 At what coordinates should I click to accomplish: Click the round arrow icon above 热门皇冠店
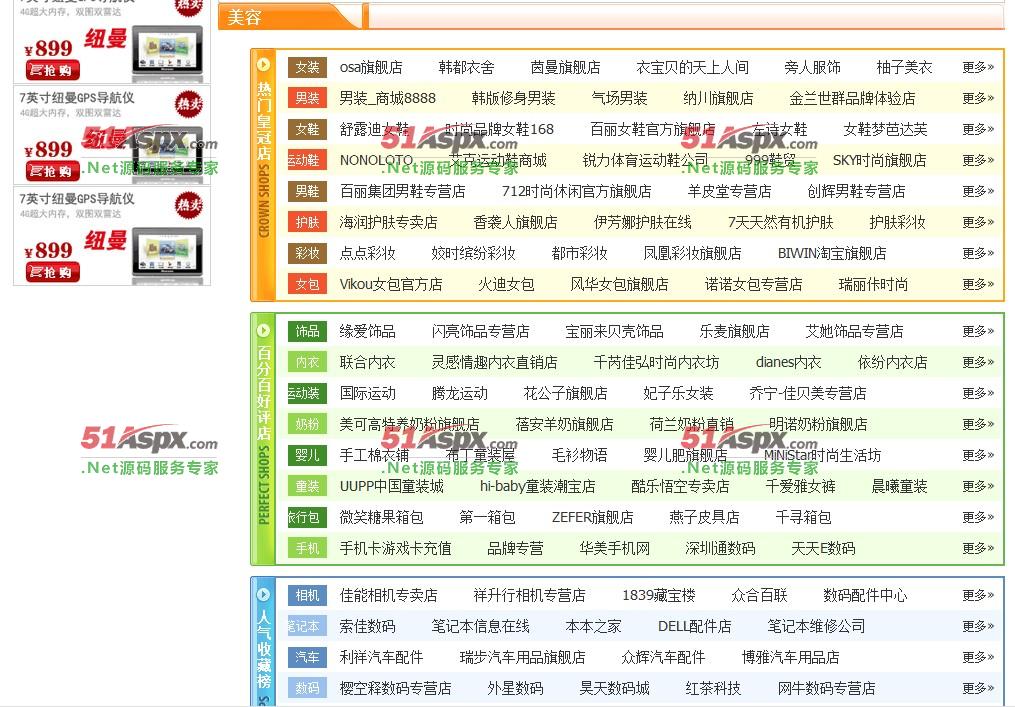pyautogui.click(x=263, y=64)
